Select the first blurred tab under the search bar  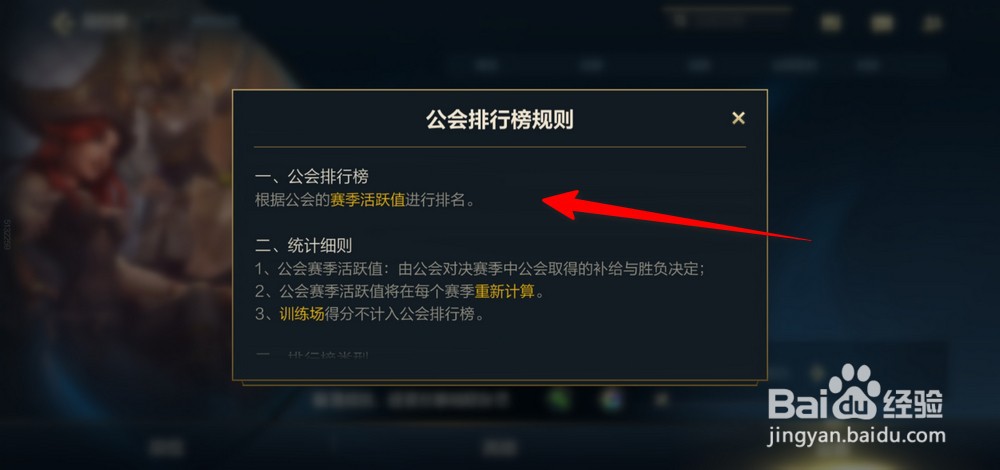tap(486, 64)
